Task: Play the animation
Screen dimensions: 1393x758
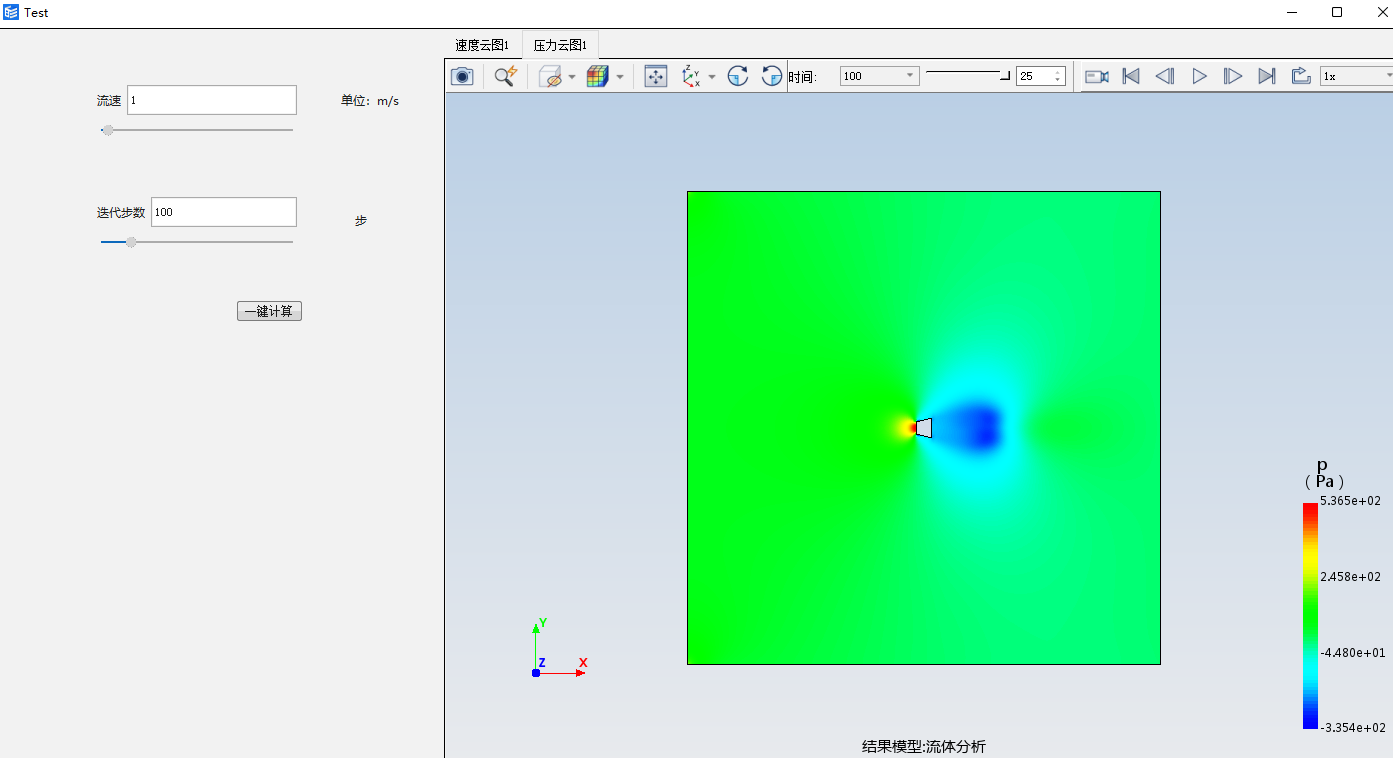Action: 1199,76
